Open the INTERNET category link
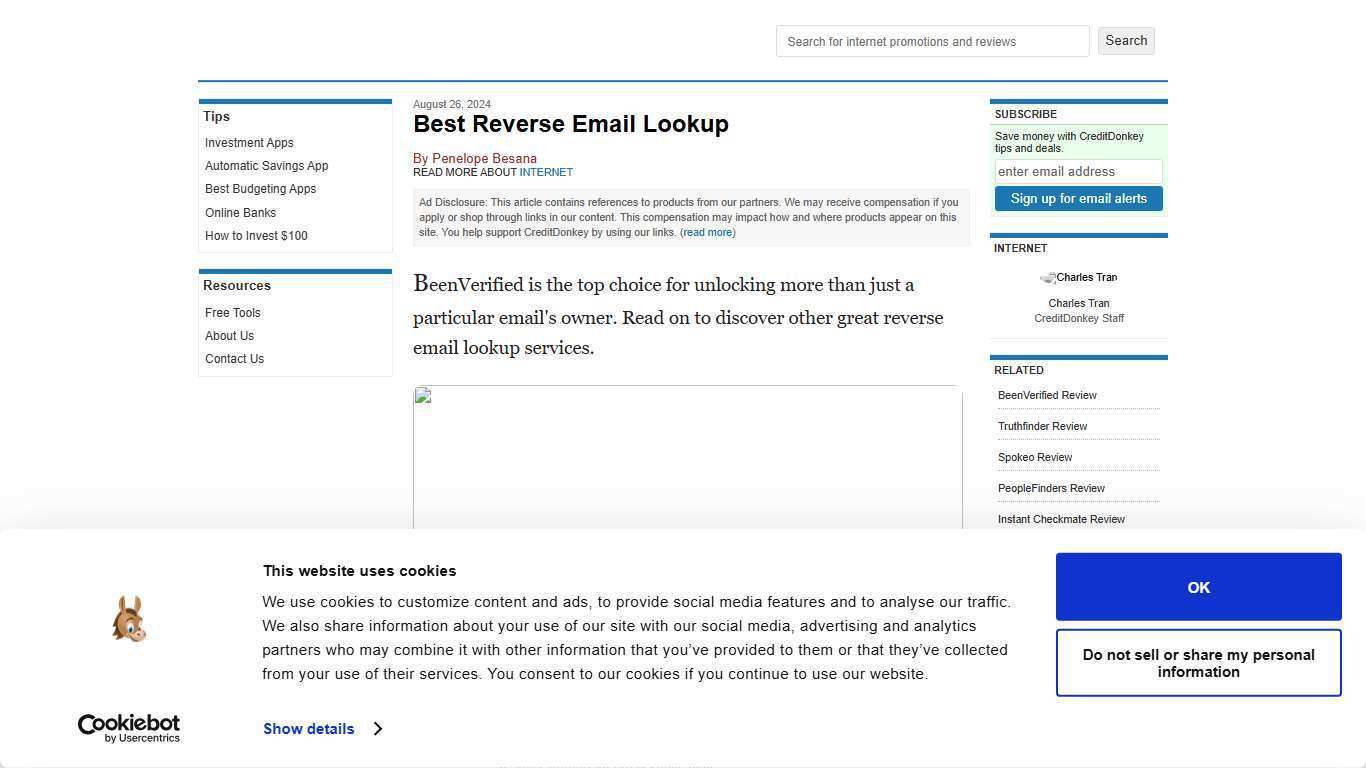1366x768 pixels. click(546, 171)
